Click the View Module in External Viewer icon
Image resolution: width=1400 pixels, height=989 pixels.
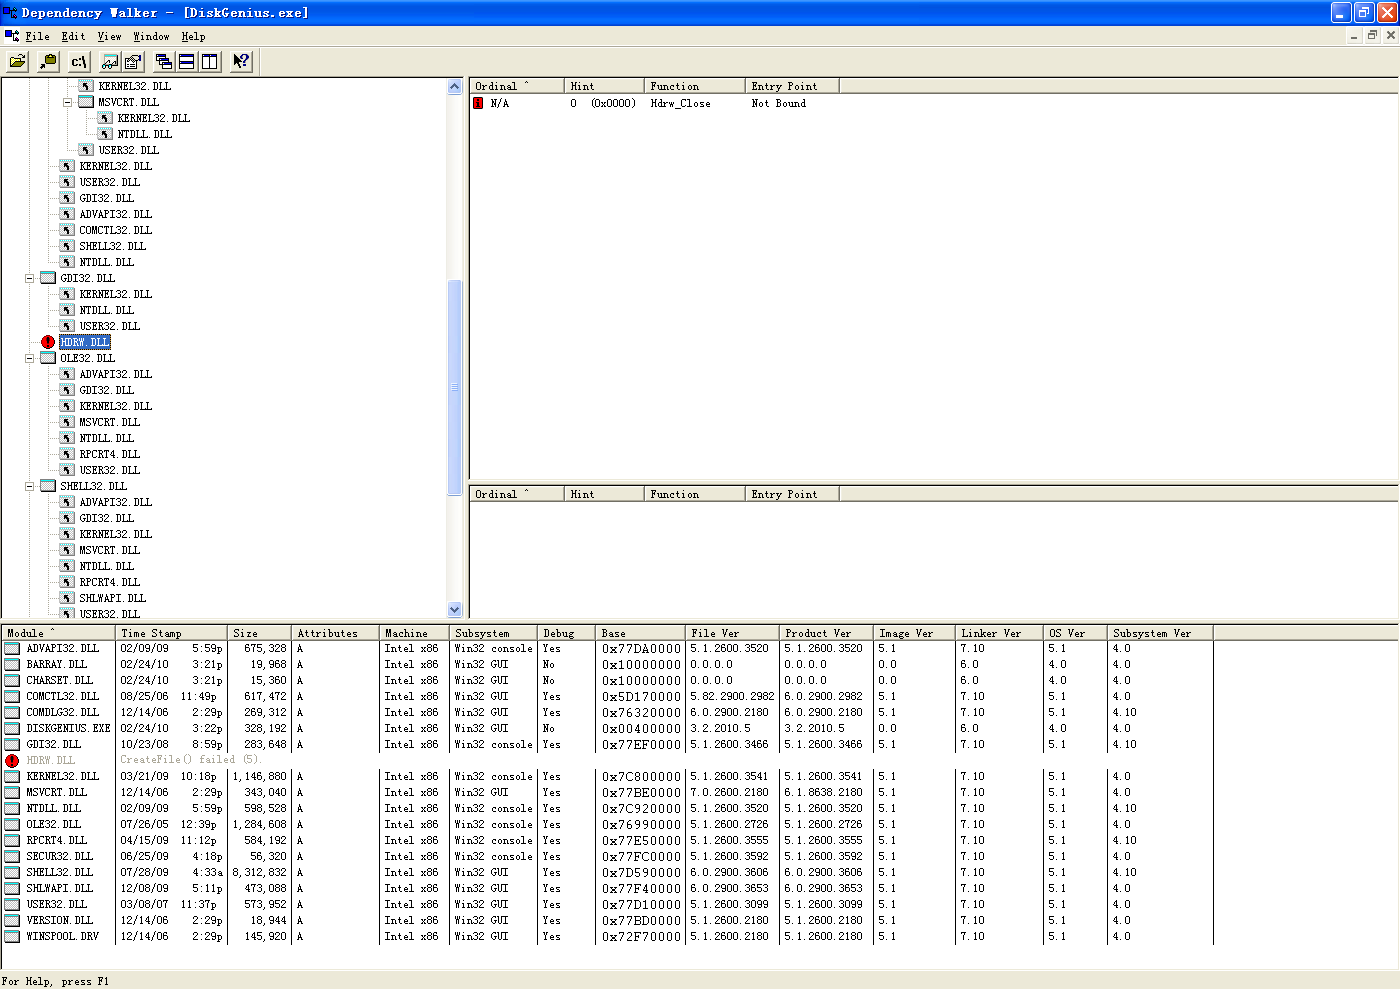(110, 61)
